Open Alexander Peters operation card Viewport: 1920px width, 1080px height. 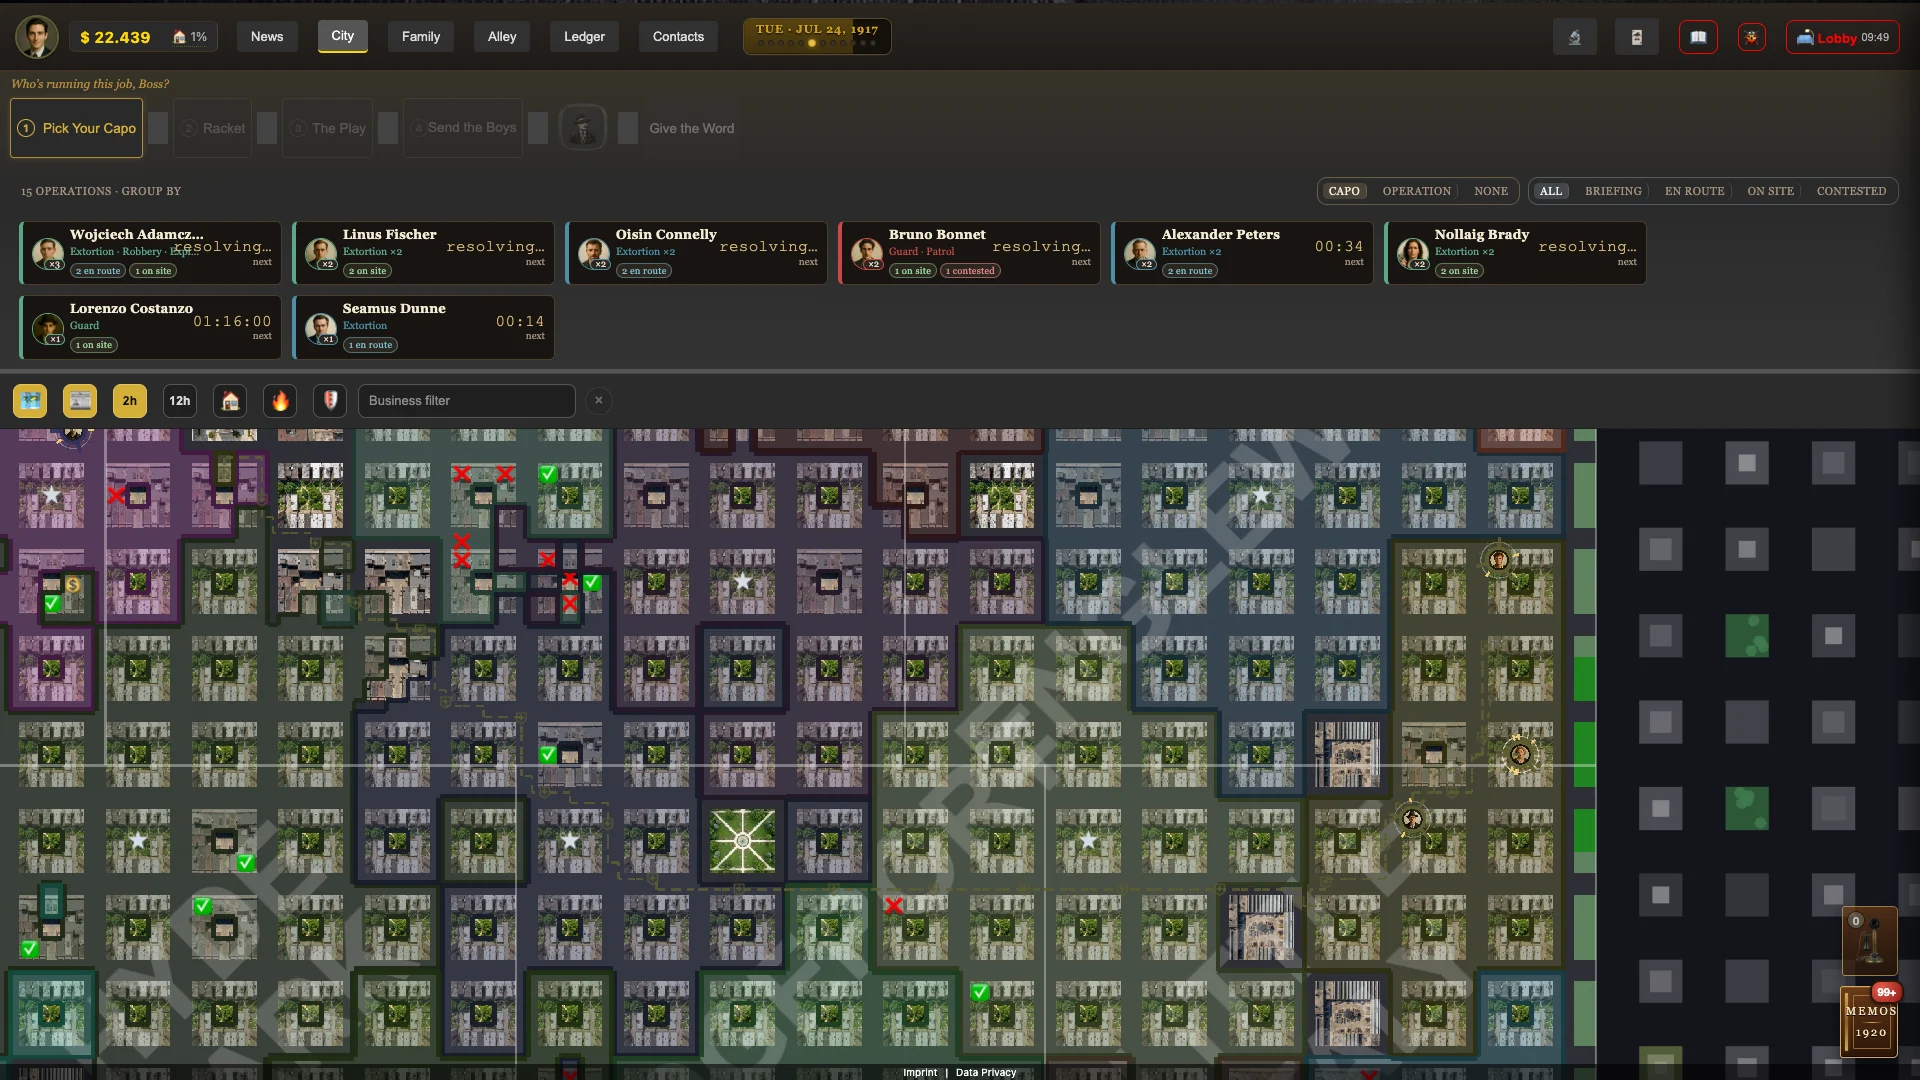coord(1242,253)
